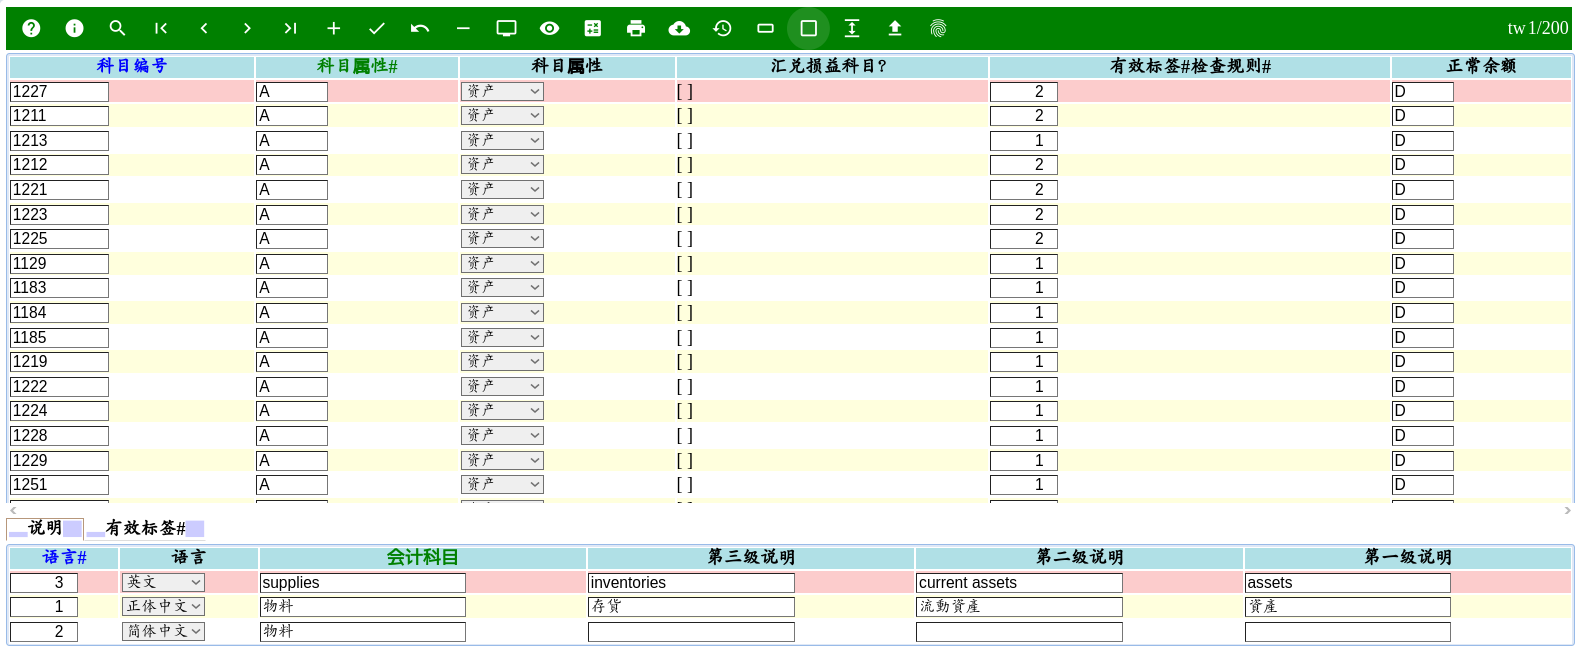
Task: Switch to the 说明 tab
Action: click(45, 528)
